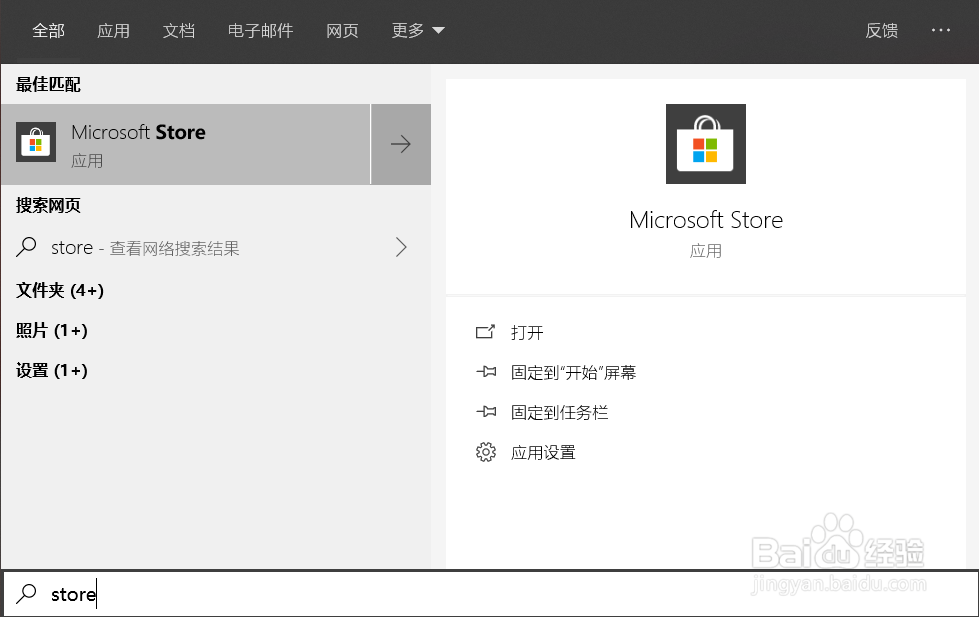Click the Microsoft Store icon in best match
Screen dimensions: 979x617
coord(36,144)
